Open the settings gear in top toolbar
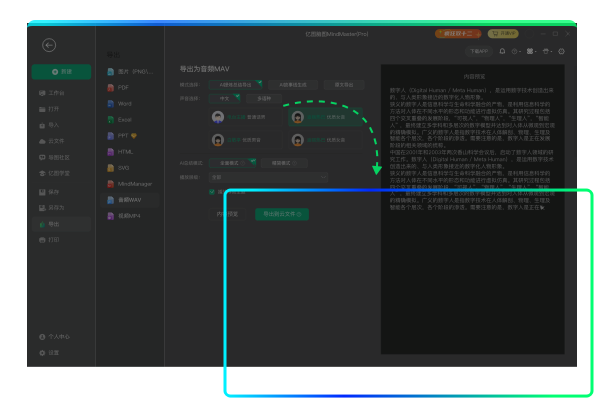This screenshot has height=398, width=604. click(561, 51)
